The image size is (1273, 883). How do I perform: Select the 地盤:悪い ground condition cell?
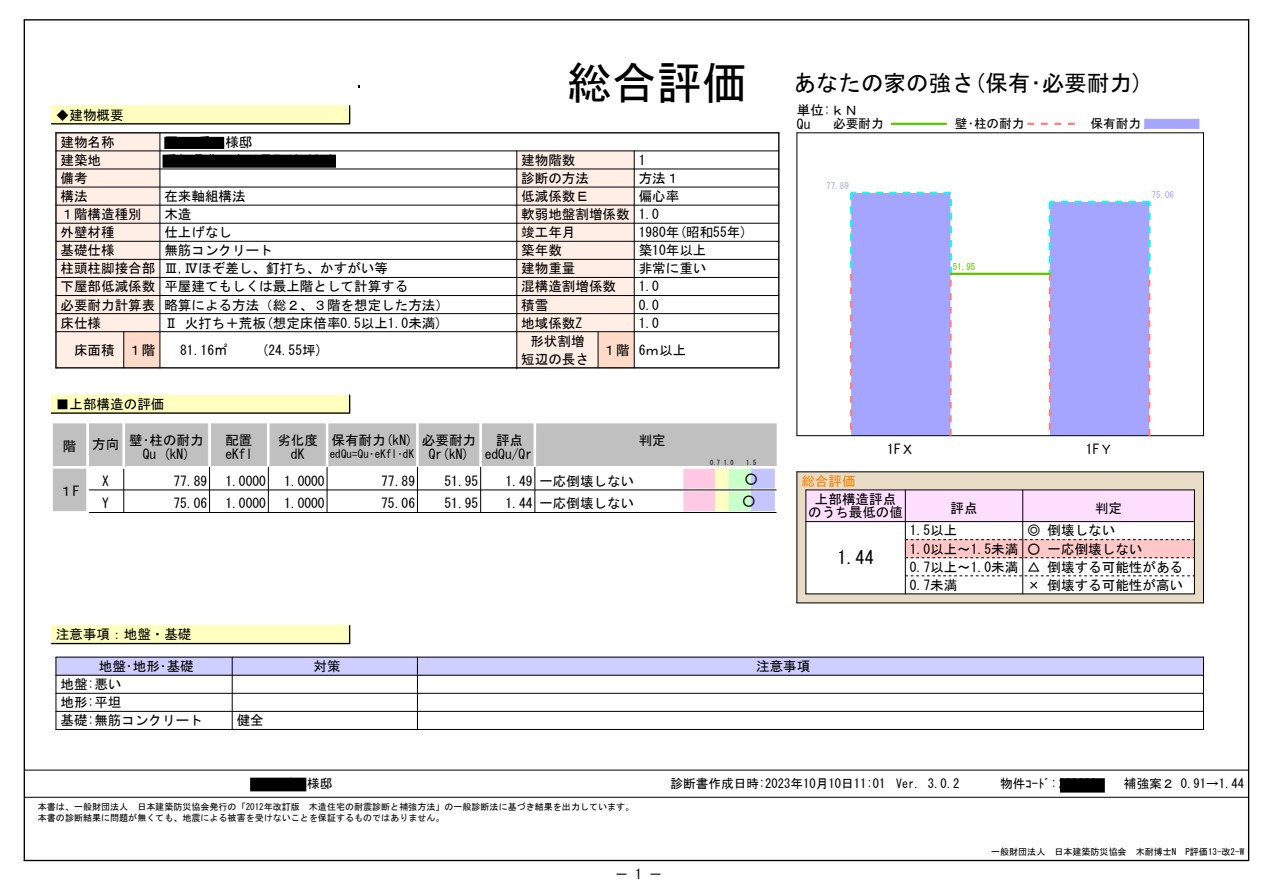click(143, 684)
